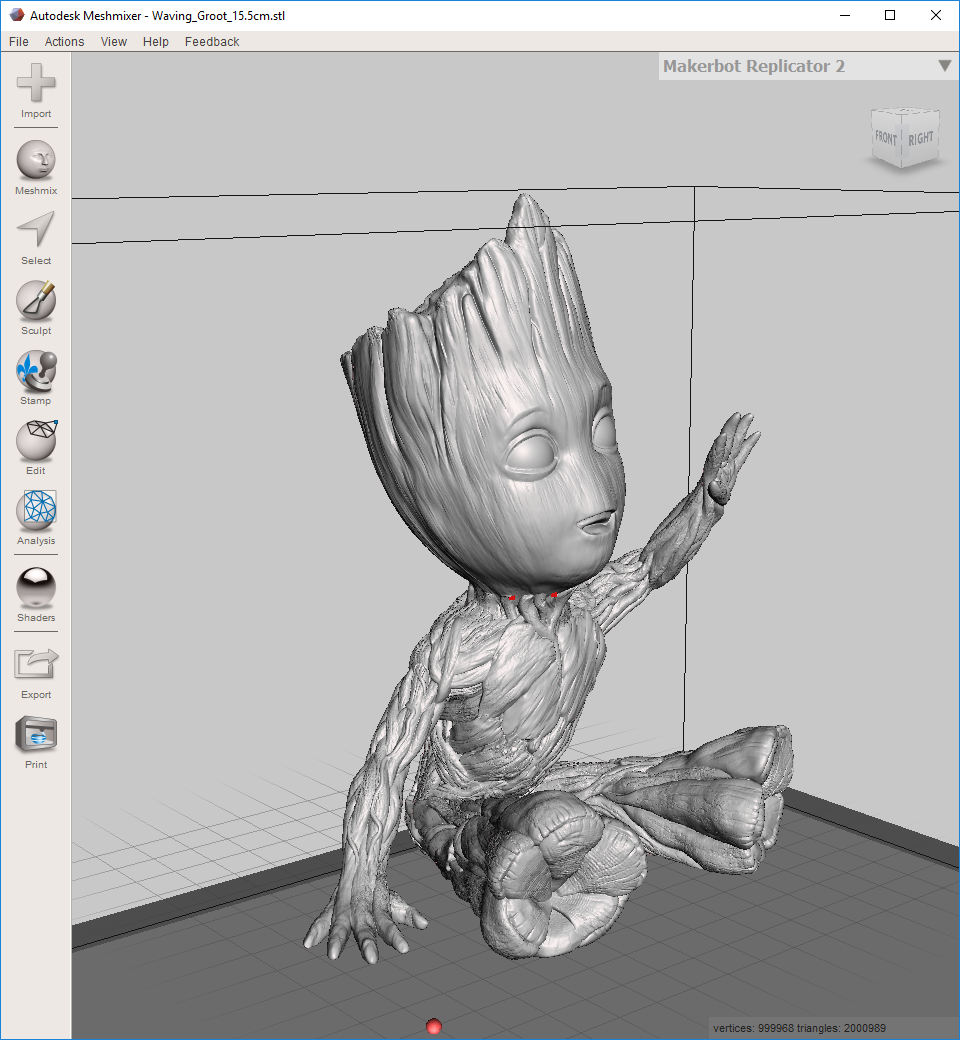Open the View menu
The width and height of the screenshot is (960, 1040).
point(113,42)
